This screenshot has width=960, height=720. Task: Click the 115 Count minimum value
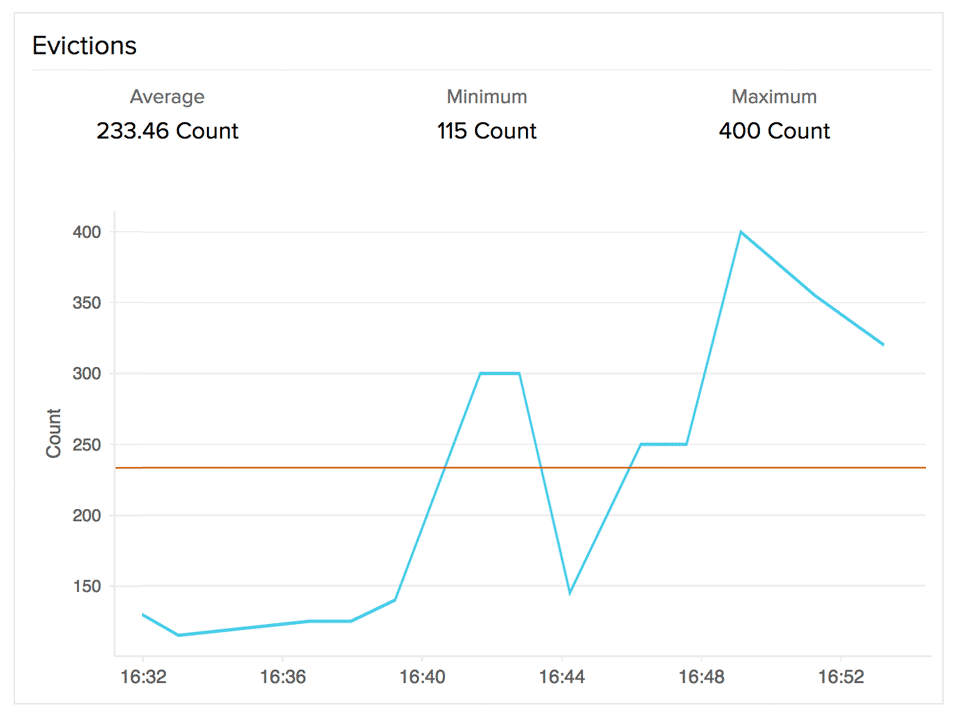click(487, 131)
